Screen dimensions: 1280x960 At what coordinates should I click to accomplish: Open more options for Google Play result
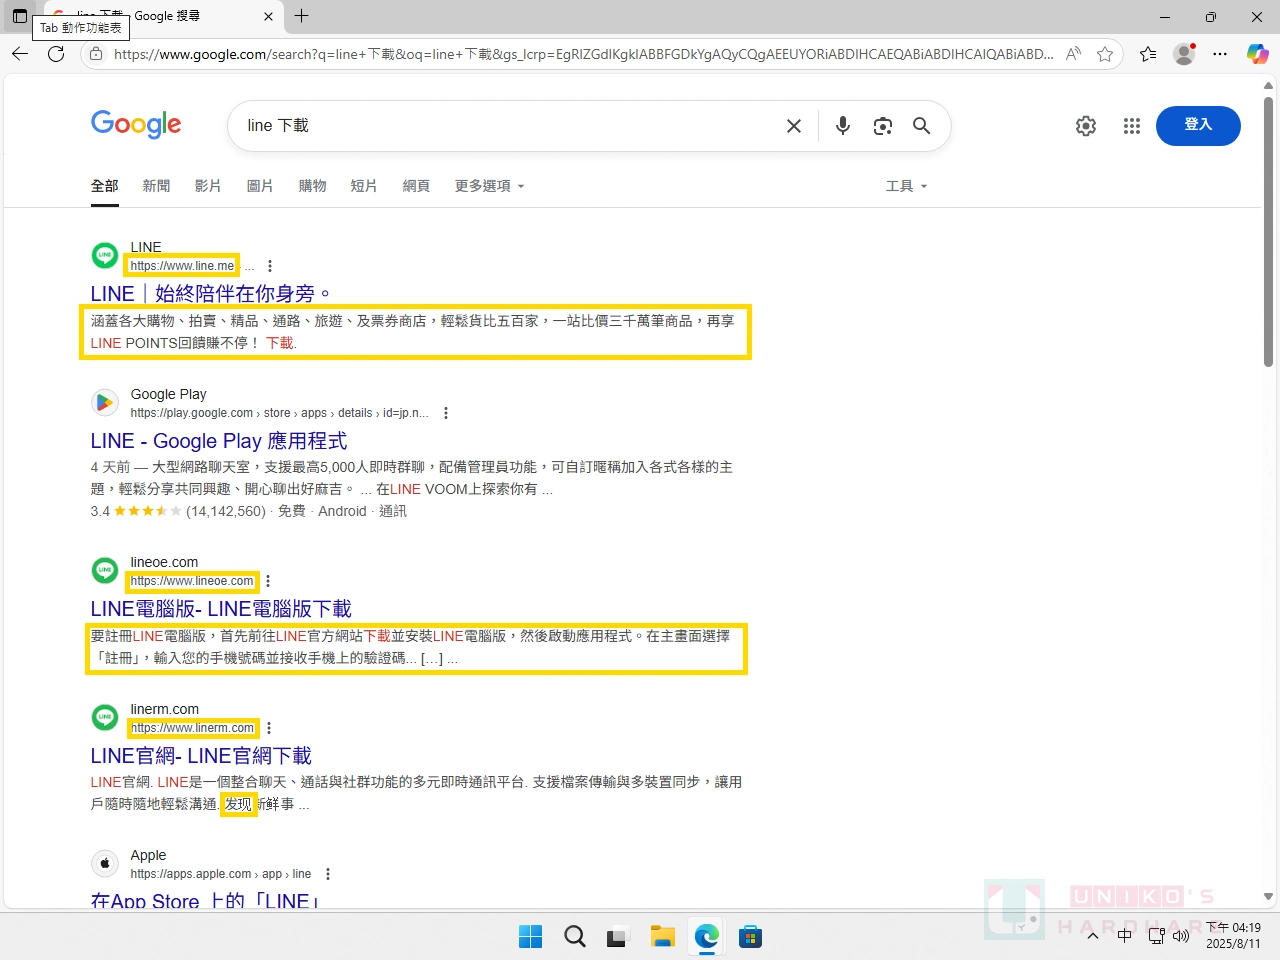446,413
